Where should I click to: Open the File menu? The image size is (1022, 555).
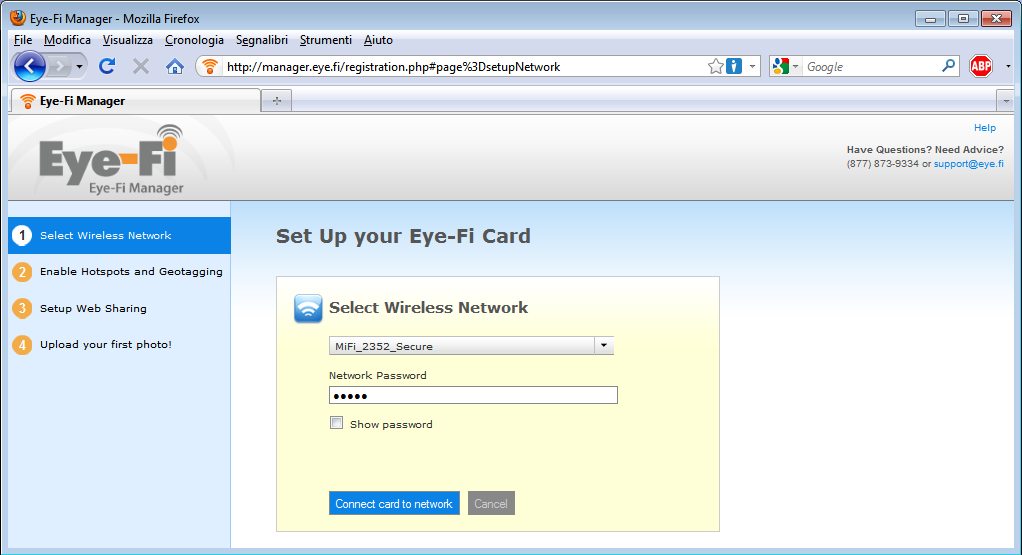23,40
